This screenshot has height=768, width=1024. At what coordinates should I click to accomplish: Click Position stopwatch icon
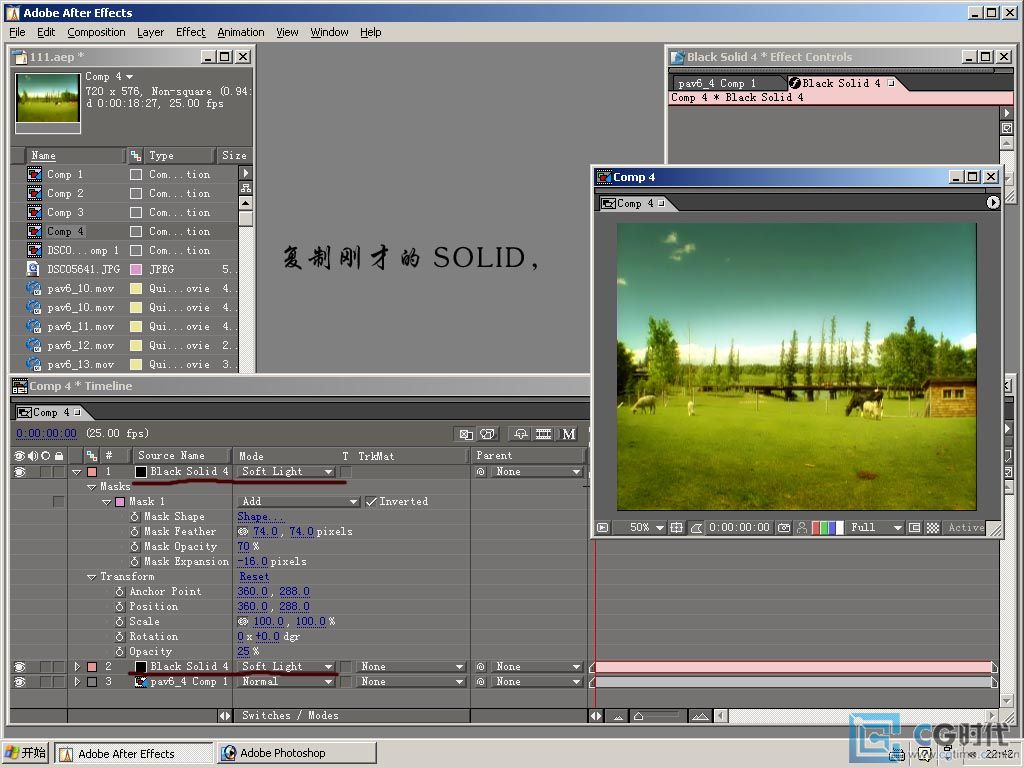coord(120,607)
